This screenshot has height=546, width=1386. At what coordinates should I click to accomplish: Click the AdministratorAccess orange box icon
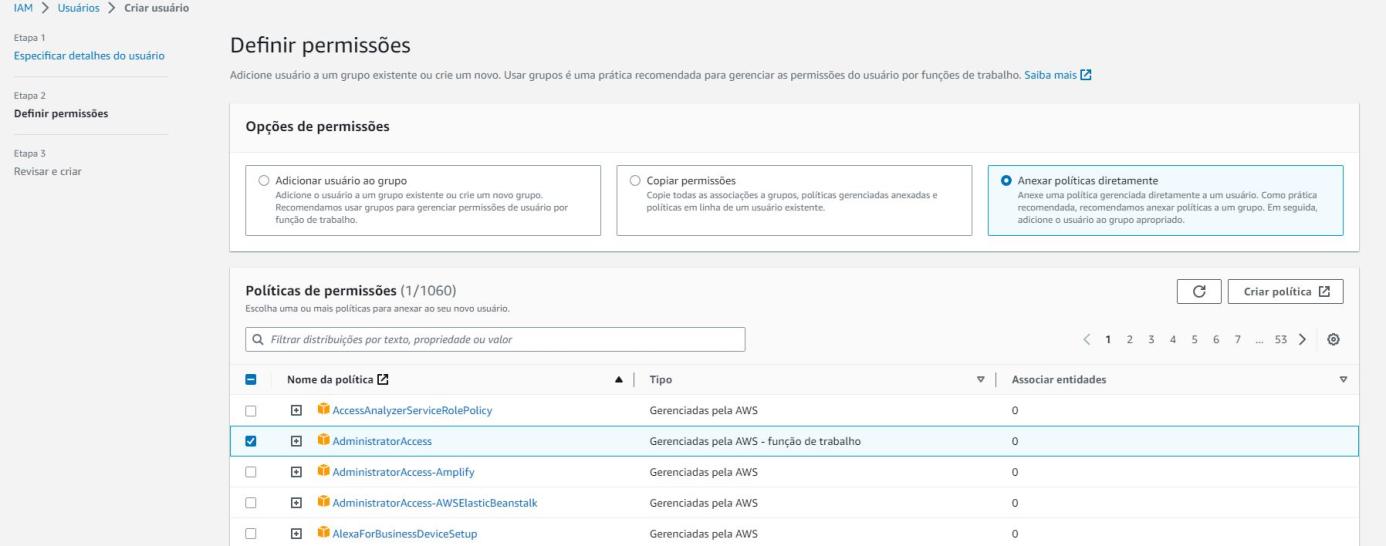coord(323,440)
